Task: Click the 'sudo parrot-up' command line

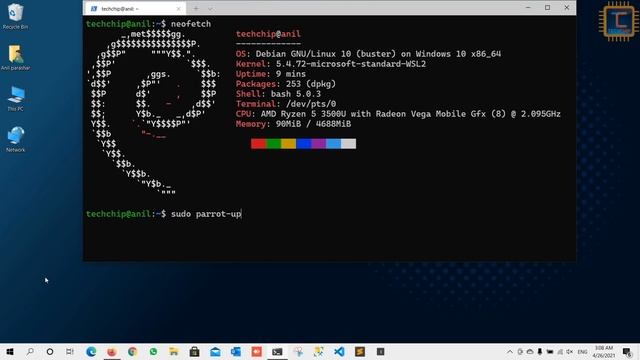Action: [x=206, y=214]
